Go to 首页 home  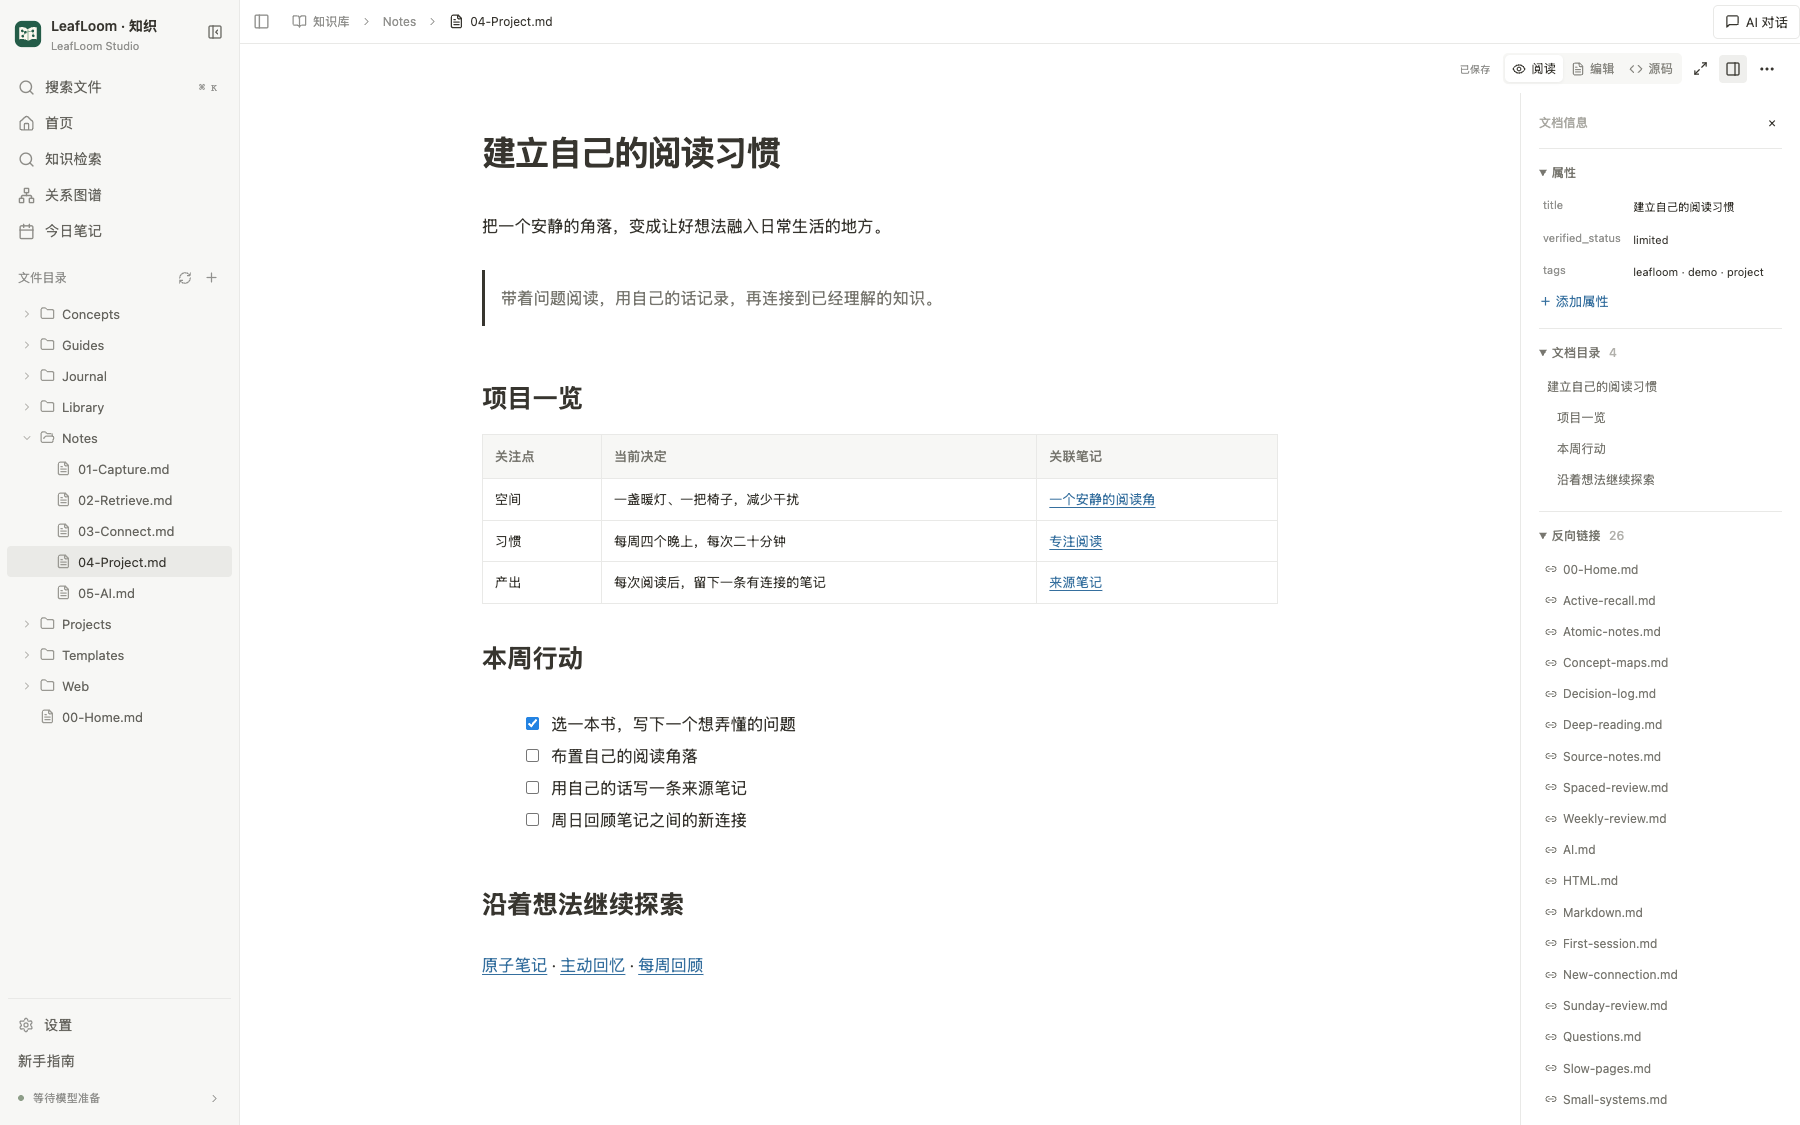coord(119,123)
